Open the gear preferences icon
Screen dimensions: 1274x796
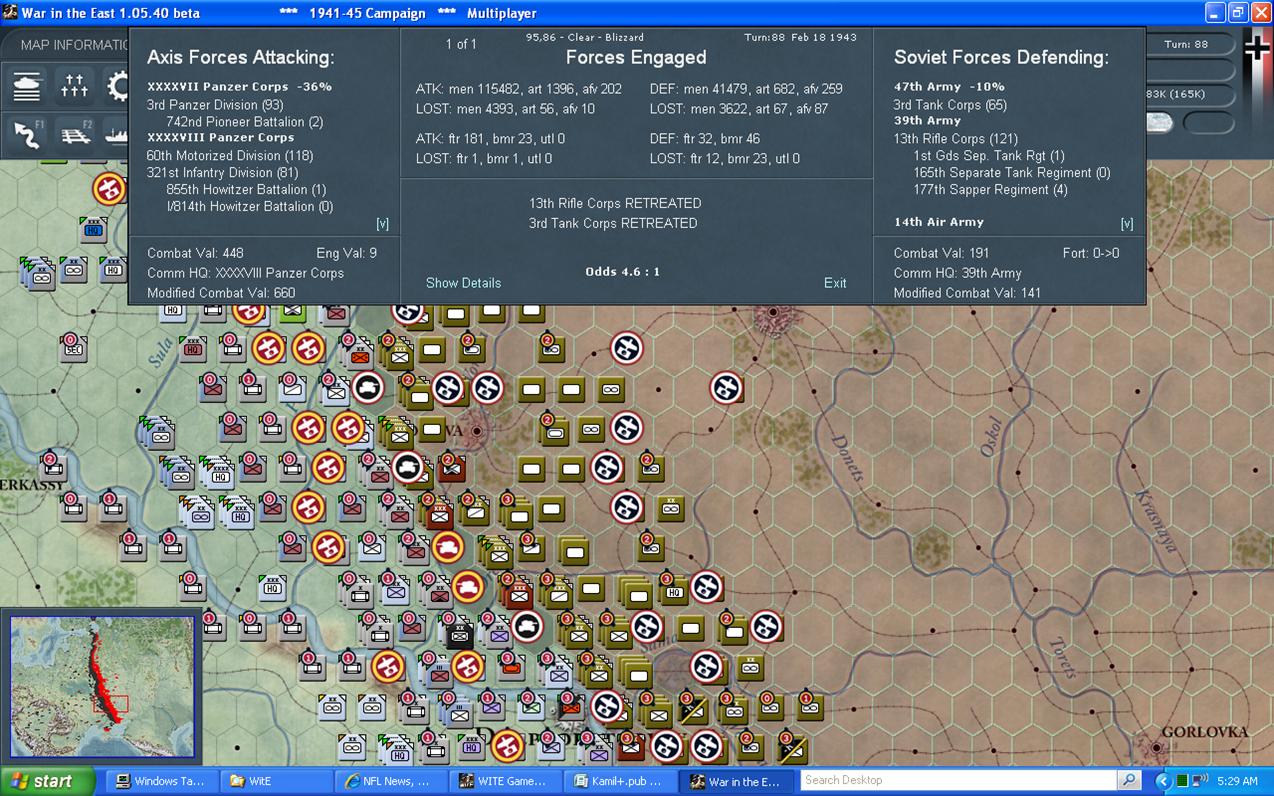(x=118, y=87)
